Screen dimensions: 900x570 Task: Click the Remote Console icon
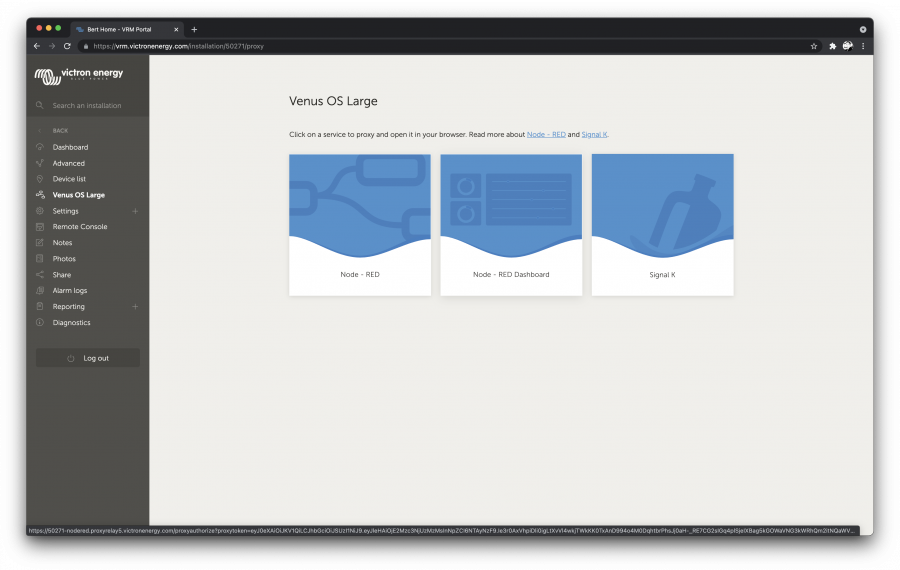pos(40,227)
